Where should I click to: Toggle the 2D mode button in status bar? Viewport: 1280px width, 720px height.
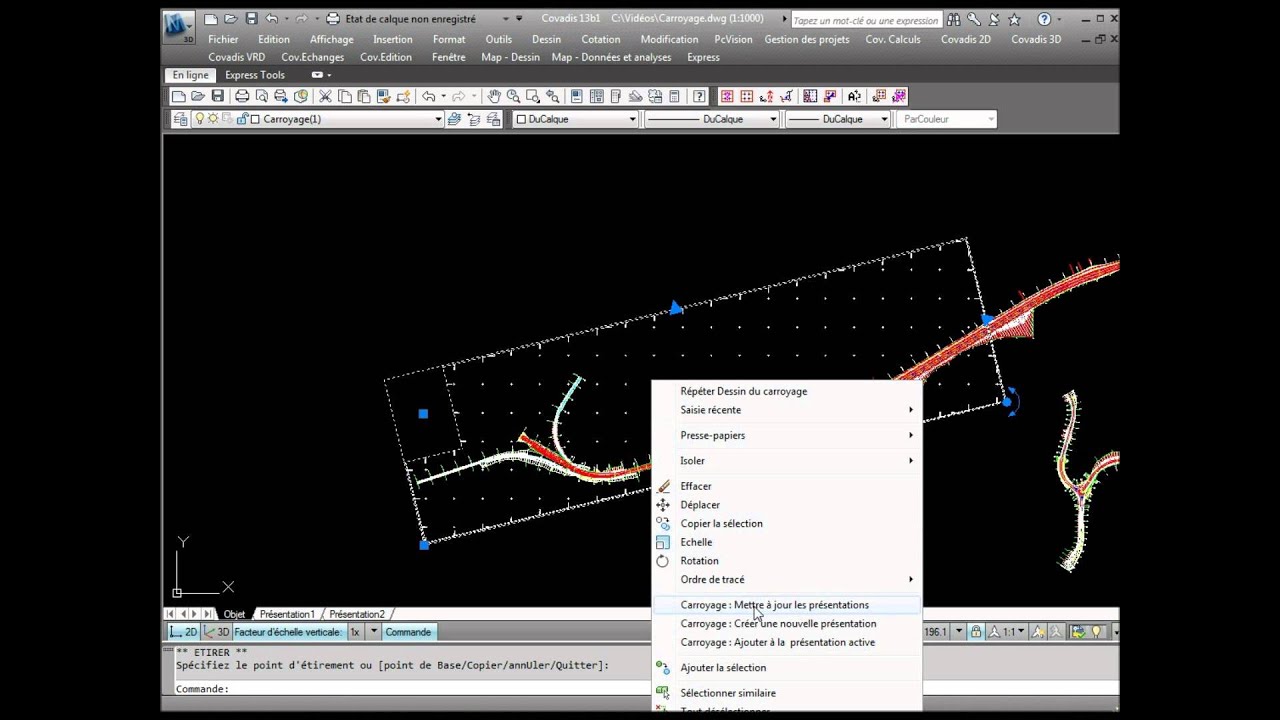pyautogui.click(x=184, y=632)
